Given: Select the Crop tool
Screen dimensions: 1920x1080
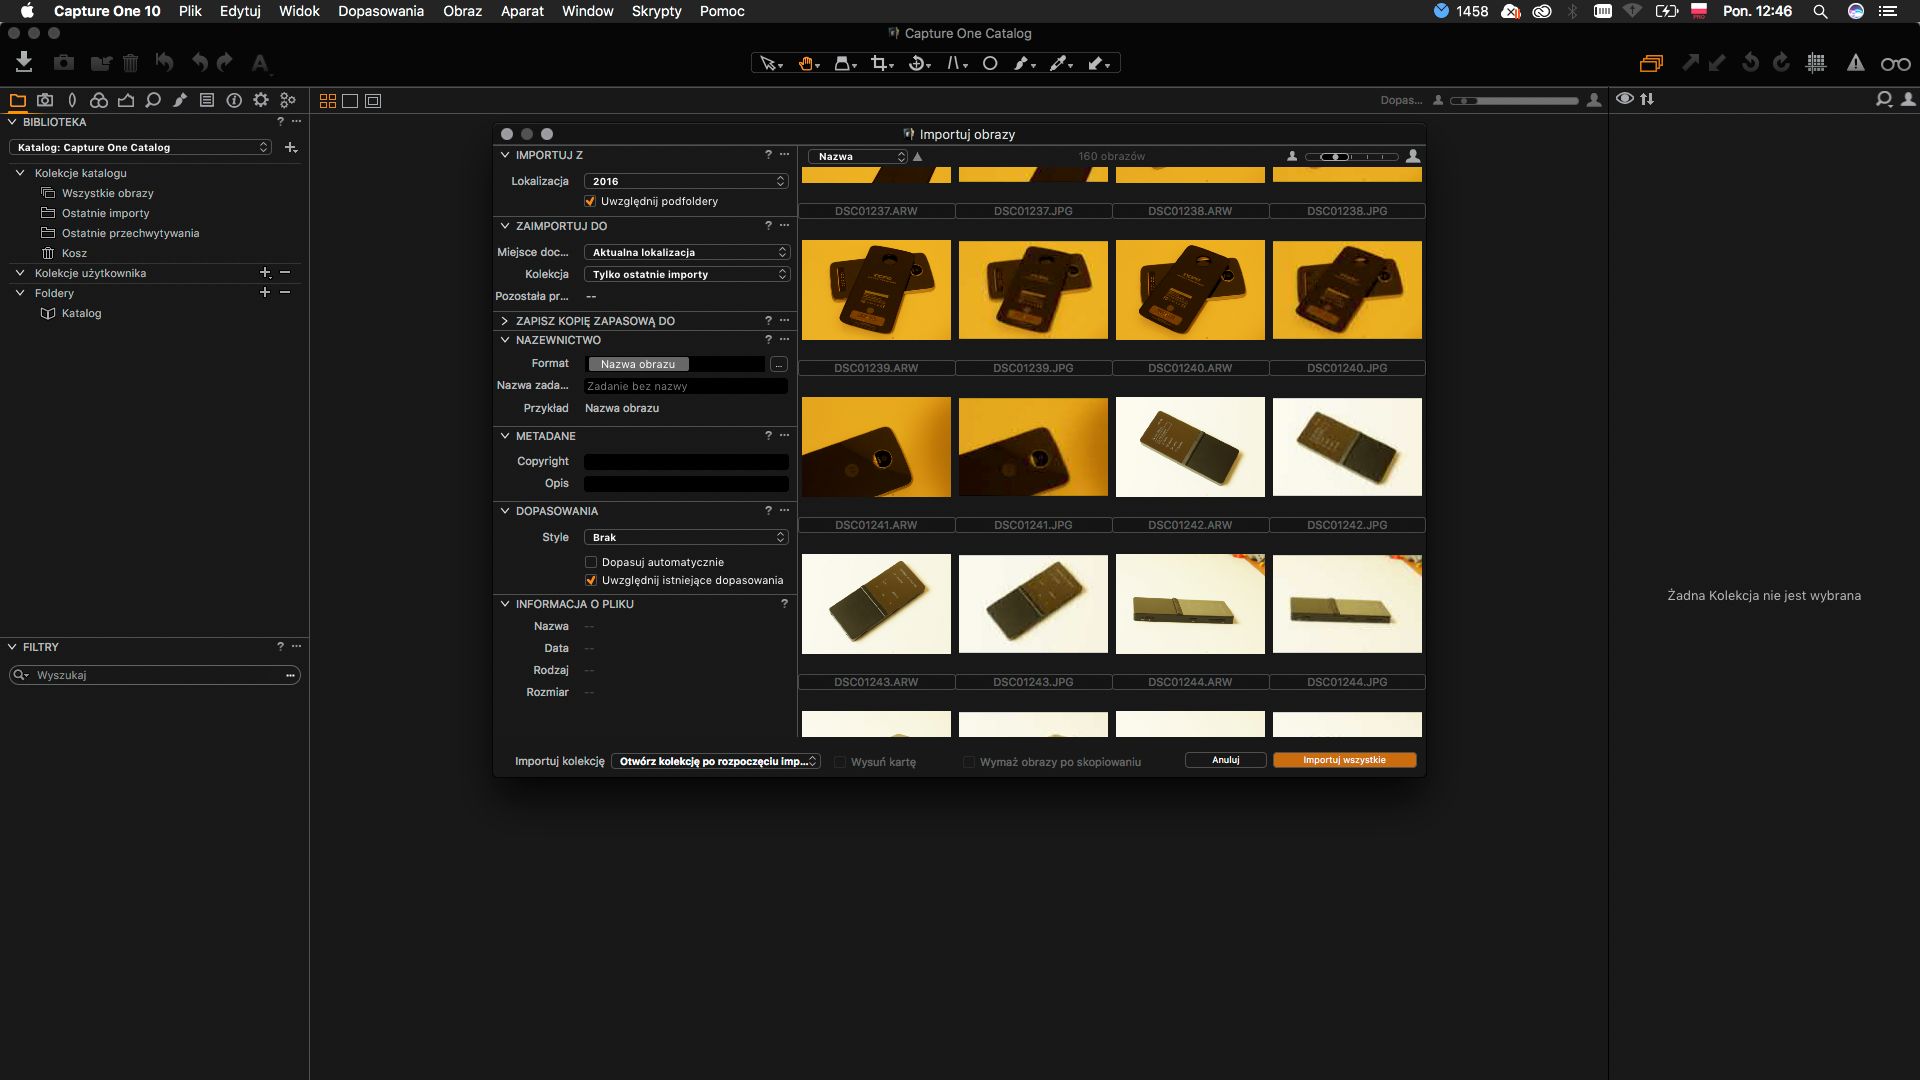Looking at the screenshot, I should click(x=879, y=63).
